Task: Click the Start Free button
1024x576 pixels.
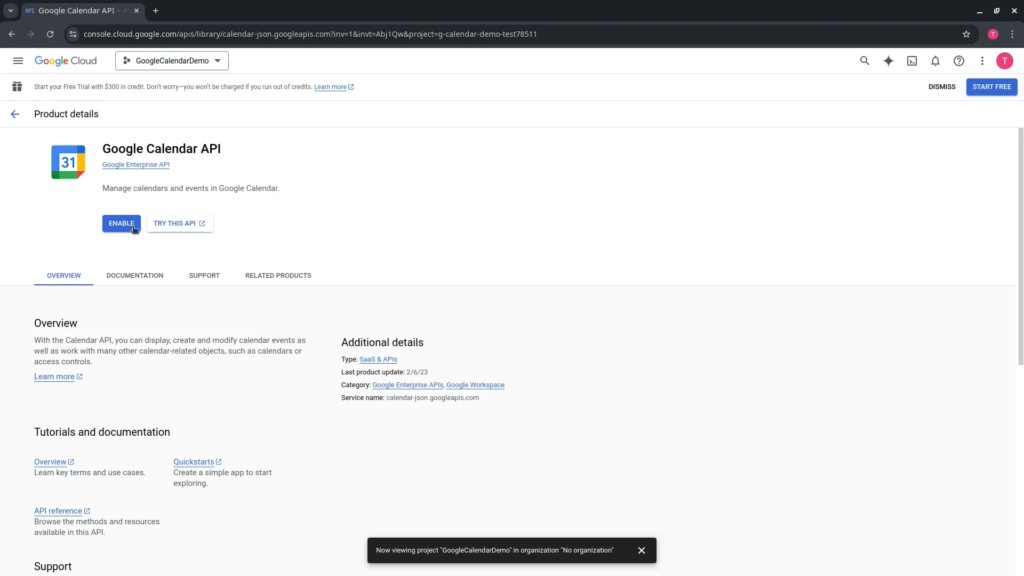Action: [x=991, y=87]
